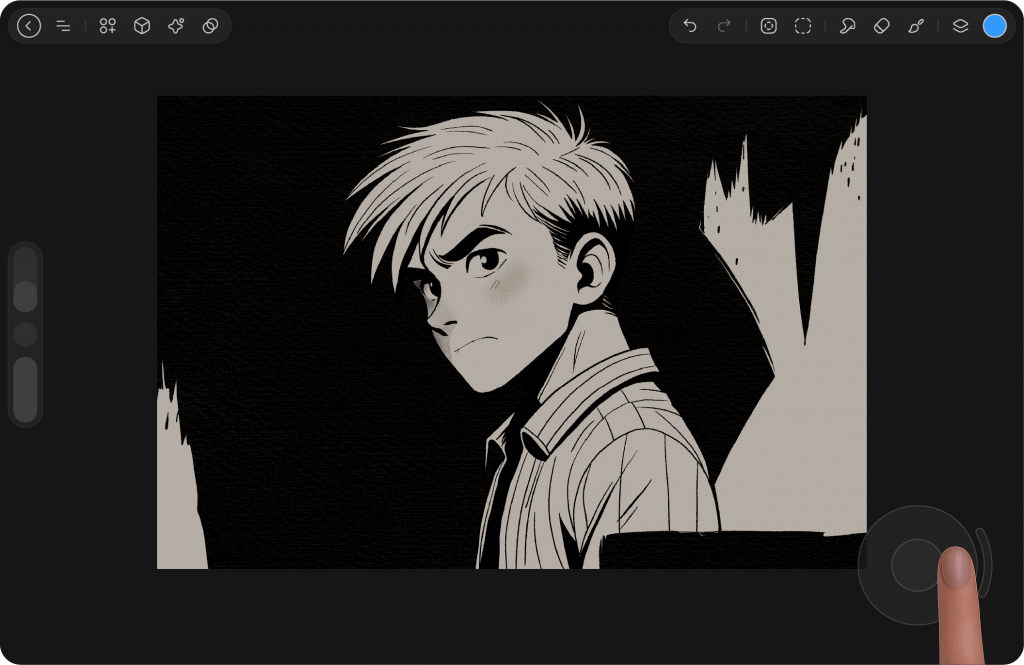The width and height of the screenshot is (1024, 665).
Task: Open the 3D cube icon
Action: [x=142, y=26]
